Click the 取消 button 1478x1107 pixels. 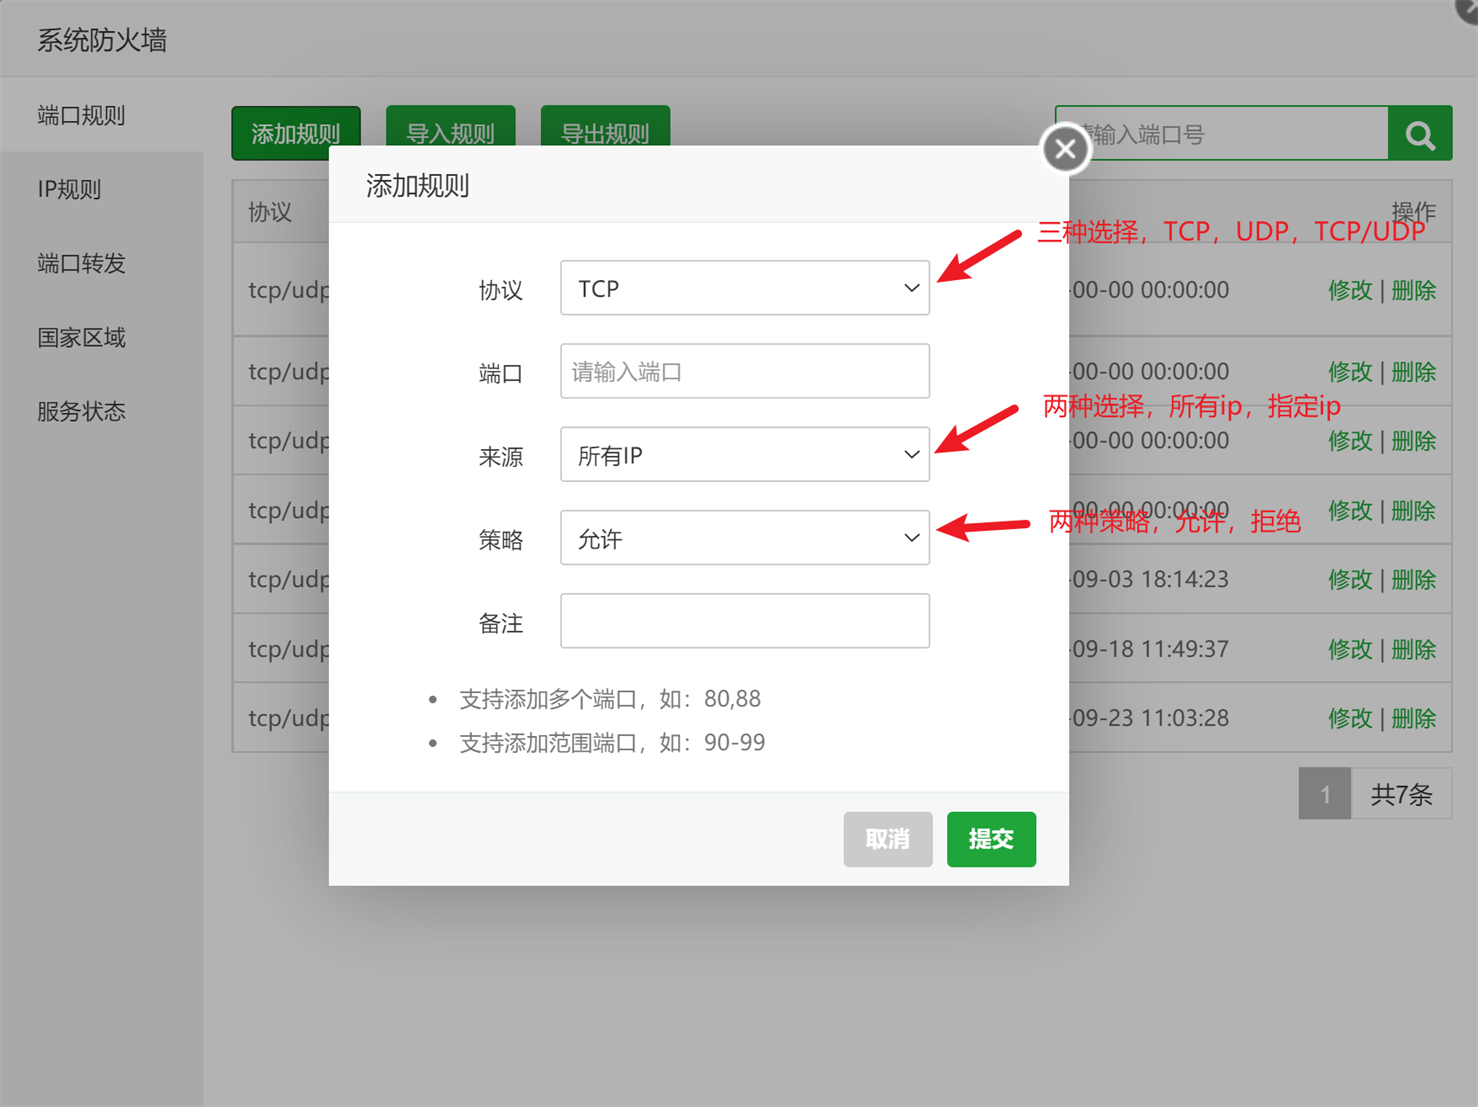(x=887, y=839)
